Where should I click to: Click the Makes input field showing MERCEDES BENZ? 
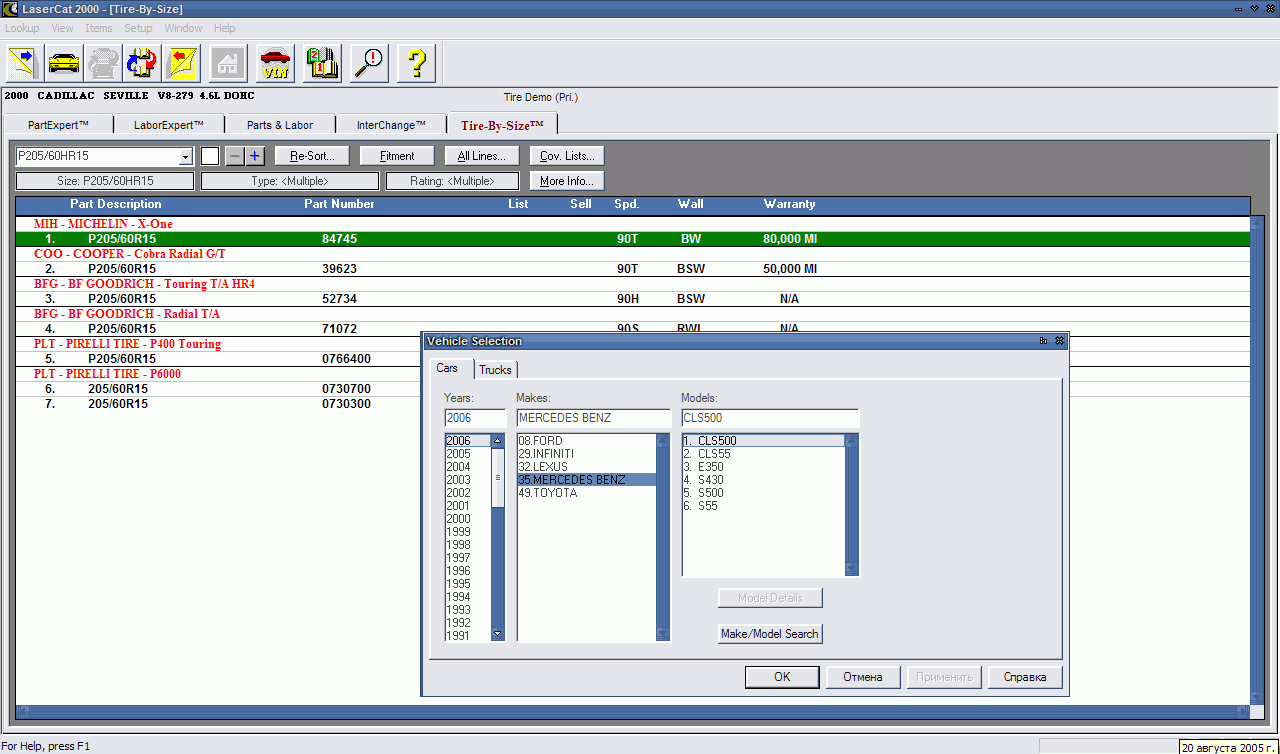593,418
